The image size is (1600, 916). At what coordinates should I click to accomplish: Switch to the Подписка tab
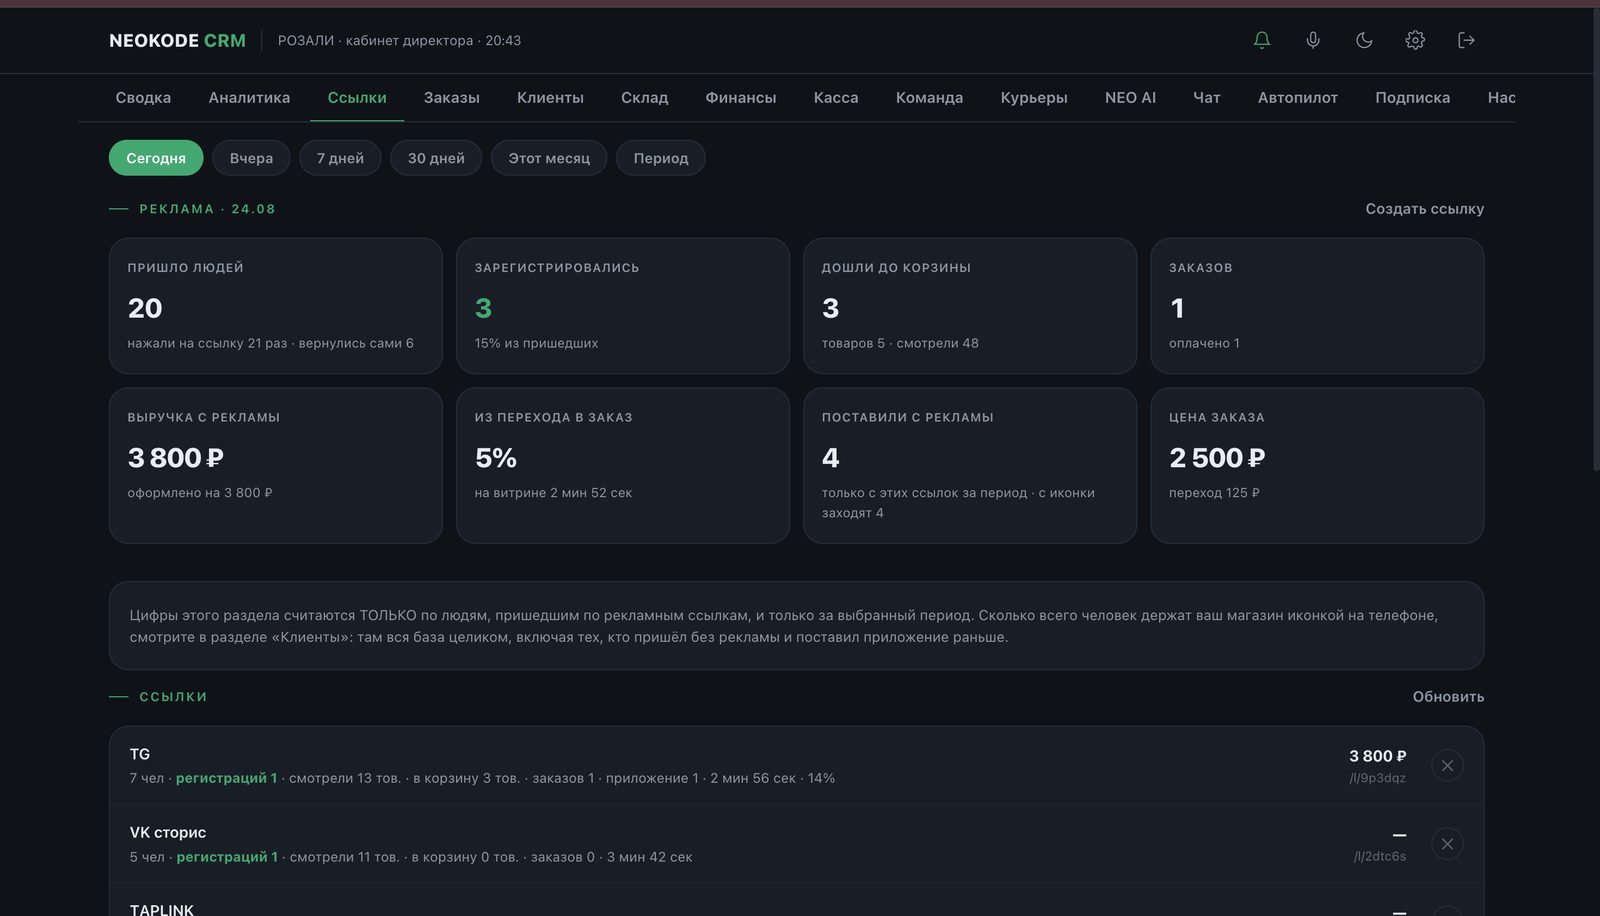pos(1412,97)
